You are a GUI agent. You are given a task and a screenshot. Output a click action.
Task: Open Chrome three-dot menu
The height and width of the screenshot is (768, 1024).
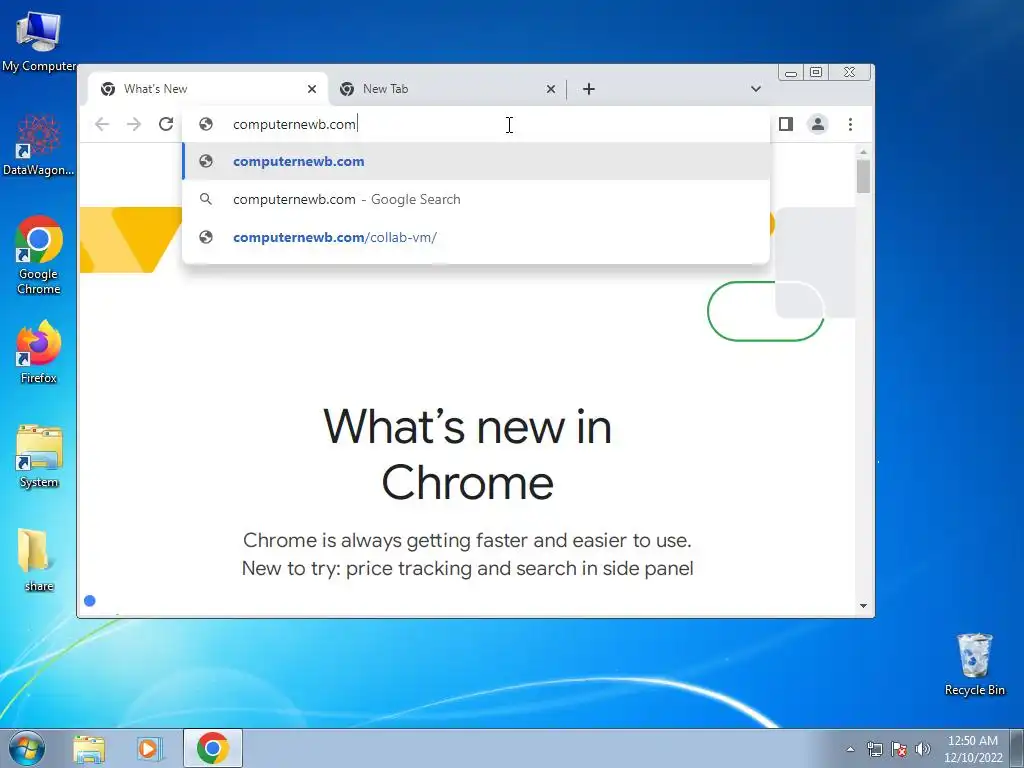(x=850, y=124)
